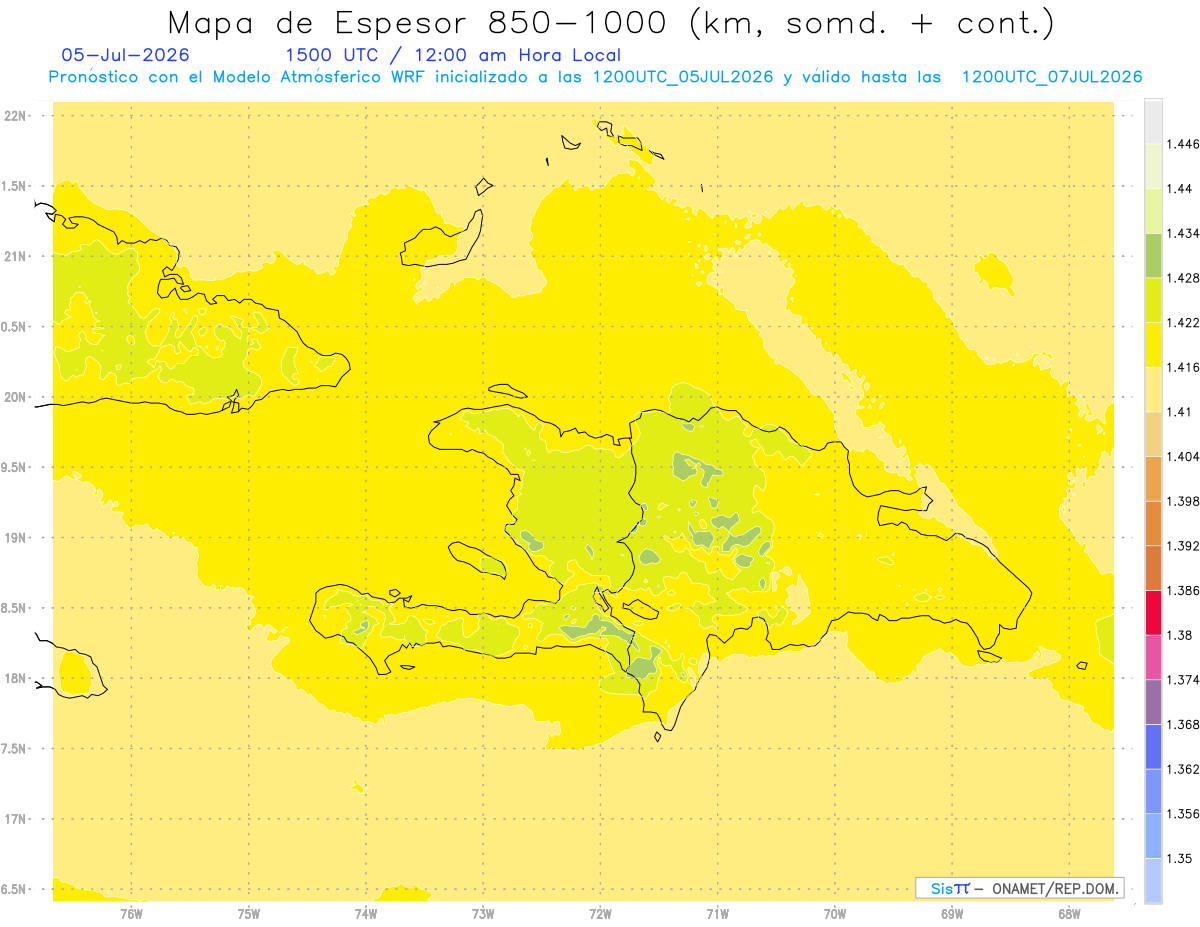The width and height of the screenshot is (1200, 927).
Task: Click the colorbar label "1.38"
Action: pos(1179,635)
